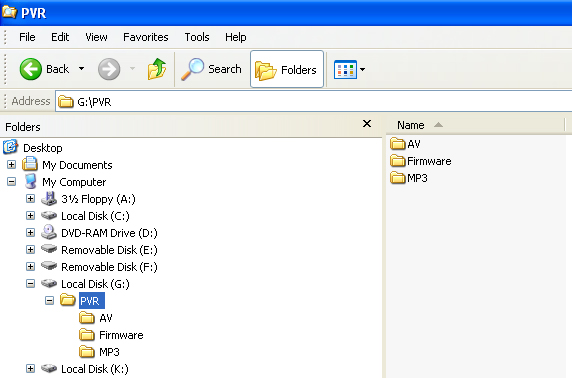Click the green Back arrow icon

[31, 69]
